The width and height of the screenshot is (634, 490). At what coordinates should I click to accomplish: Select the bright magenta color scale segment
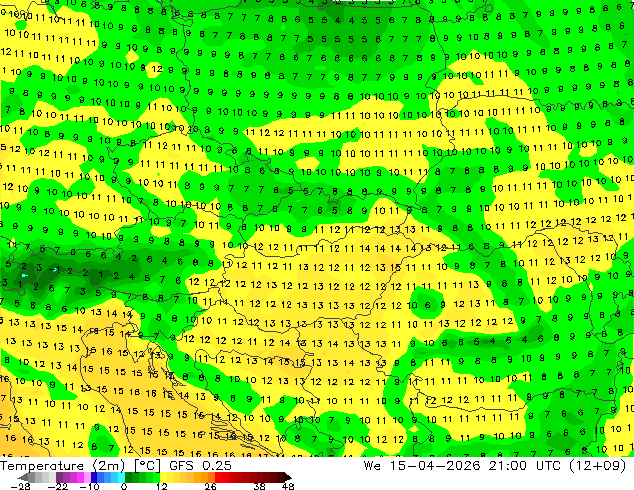(80, 477)
